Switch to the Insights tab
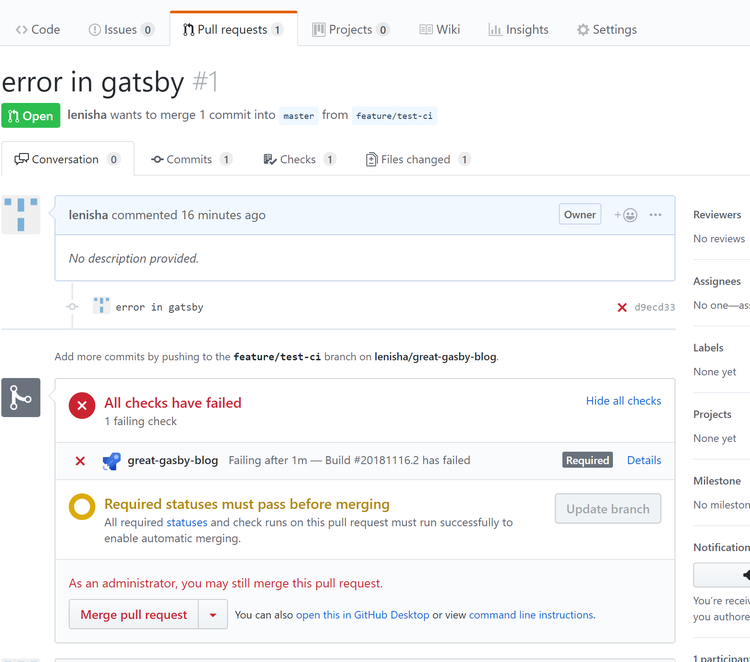The height and width of the screenshot is (662, 750). point(518,30)
